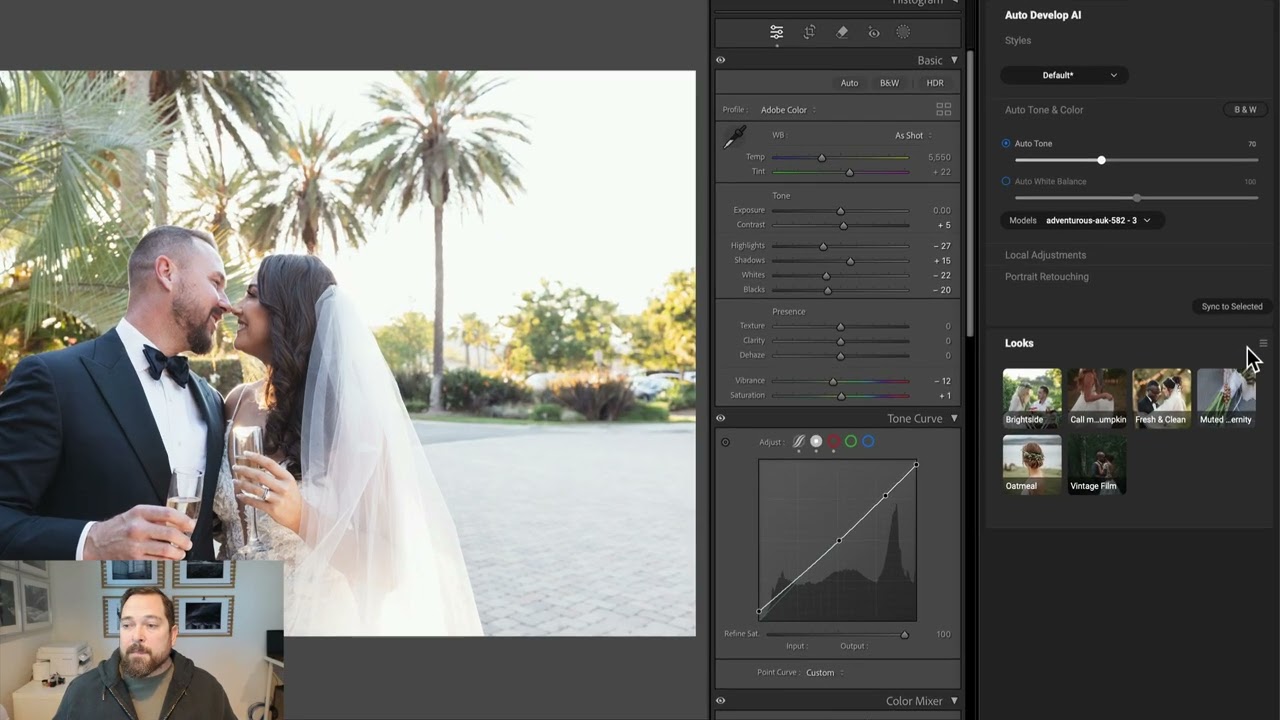Open the profile browser grid icon
Viewport: 1280px width, 720px height.
943,109
